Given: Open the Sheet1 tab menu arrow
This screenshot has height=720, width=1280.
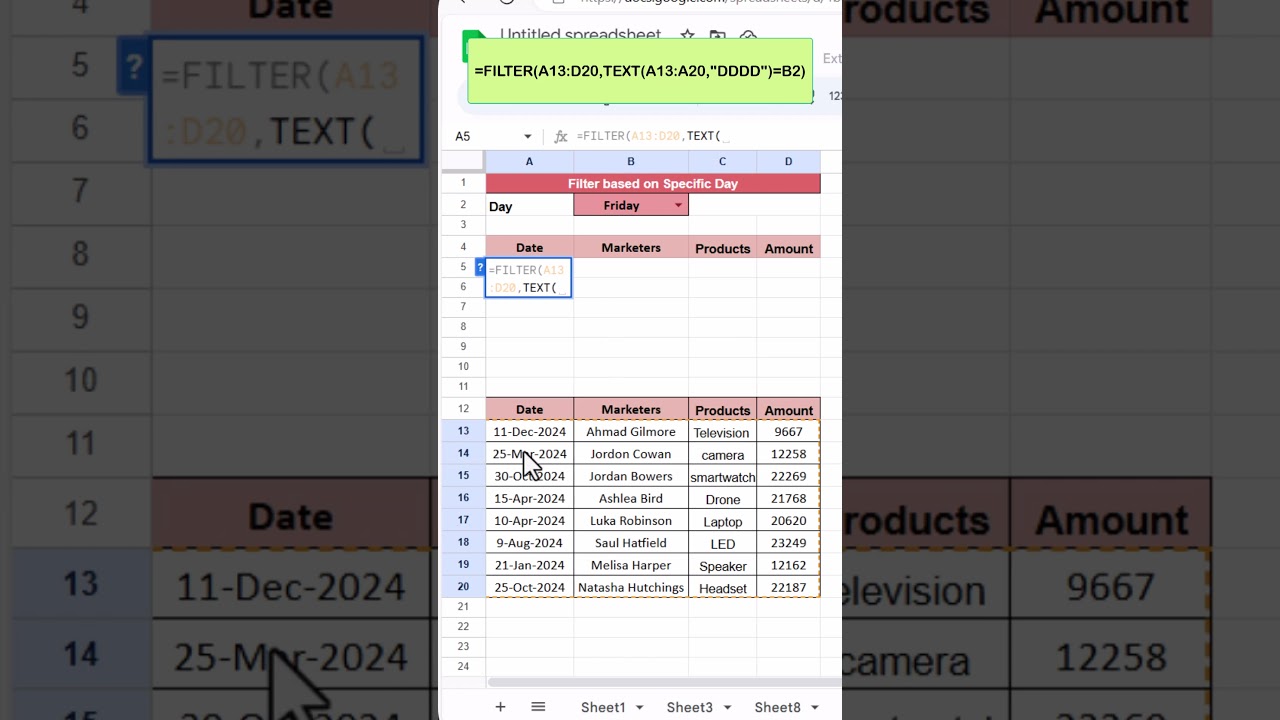Looking at the screenshot, I should tap(641, 707).
